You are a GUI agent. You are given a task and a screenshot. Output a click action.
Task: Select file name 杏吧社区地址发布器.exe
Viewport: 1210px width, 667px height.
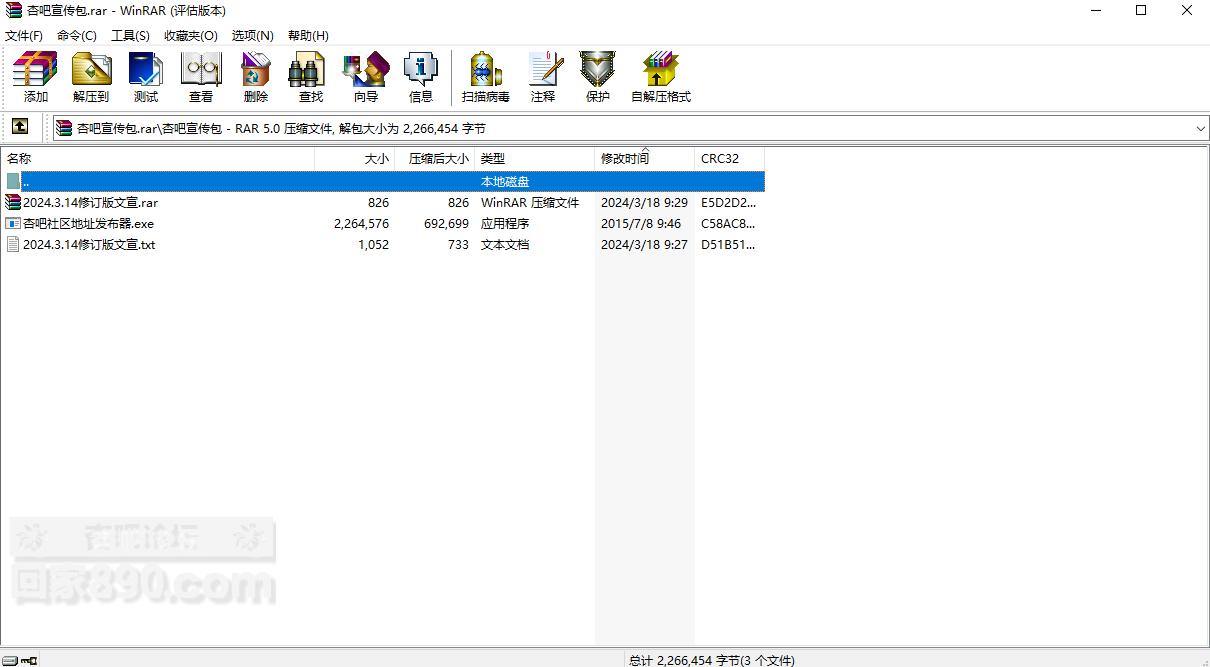88,223
